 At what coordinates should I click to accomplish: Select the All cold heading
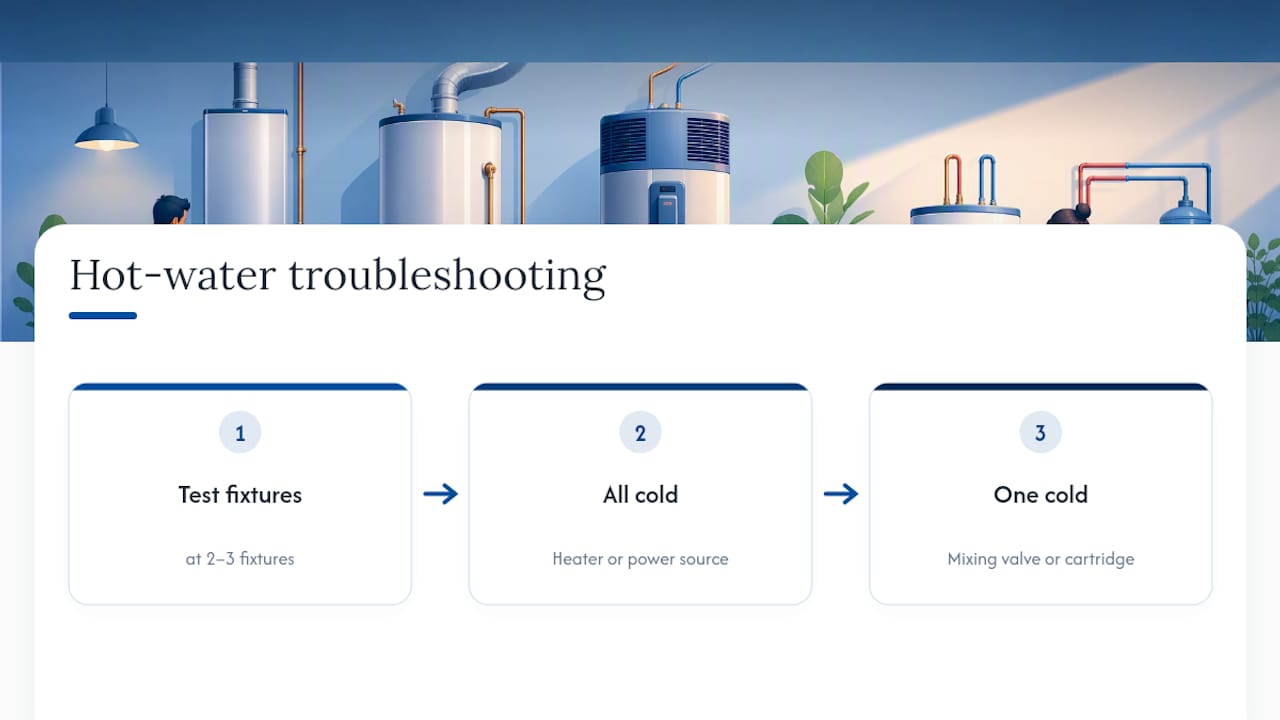point(640,495)
